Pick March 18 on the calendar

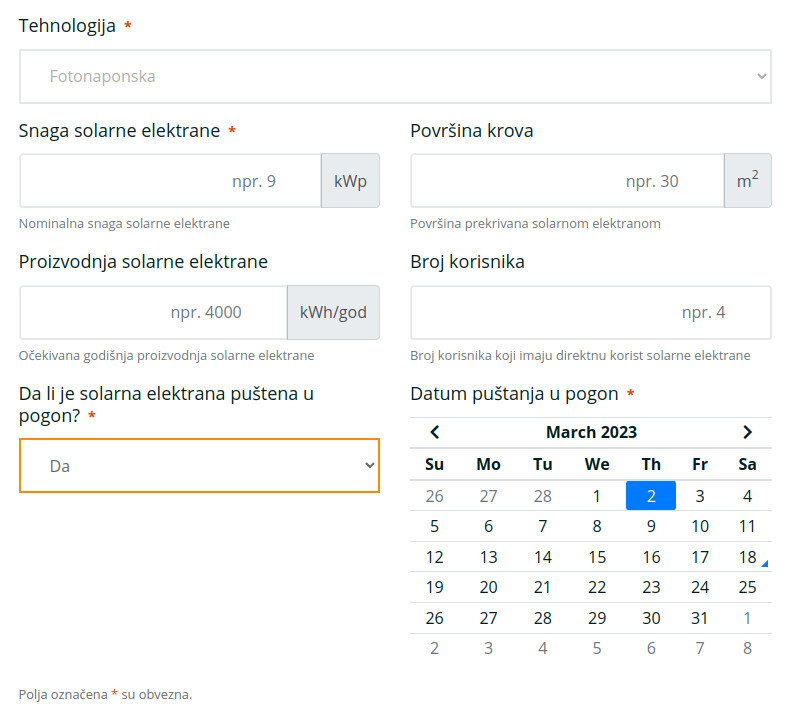coord(747,557)
